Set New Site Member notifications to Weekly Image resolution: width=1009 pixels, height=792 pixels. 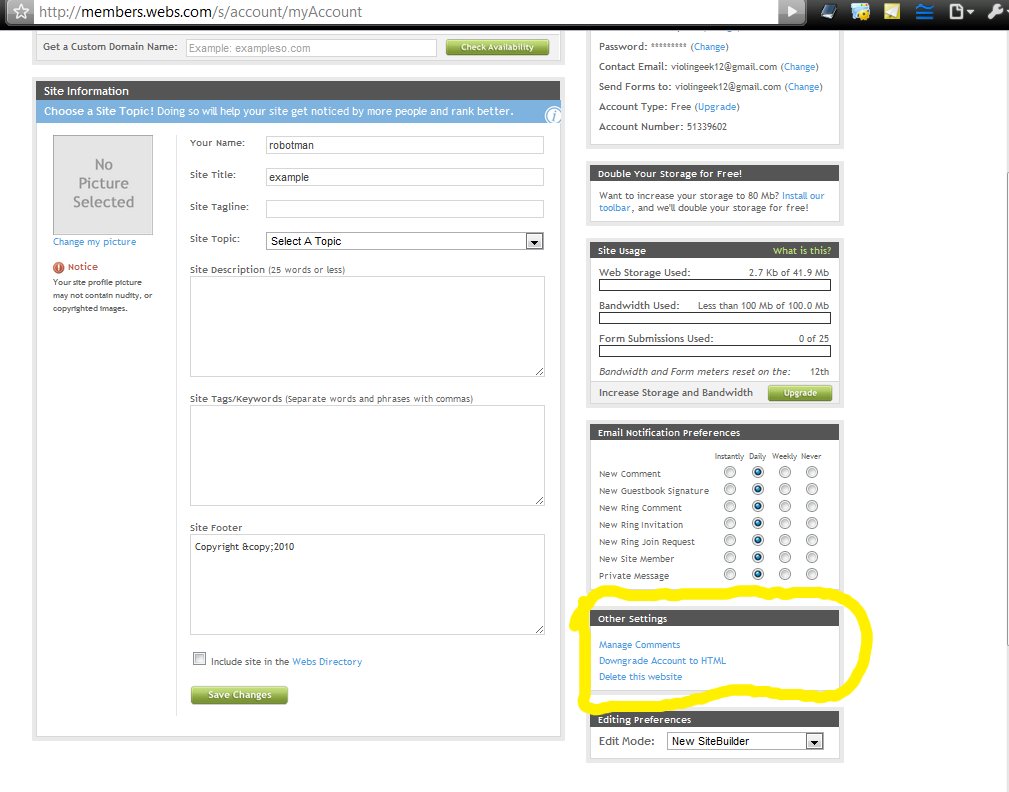point(785,557)
